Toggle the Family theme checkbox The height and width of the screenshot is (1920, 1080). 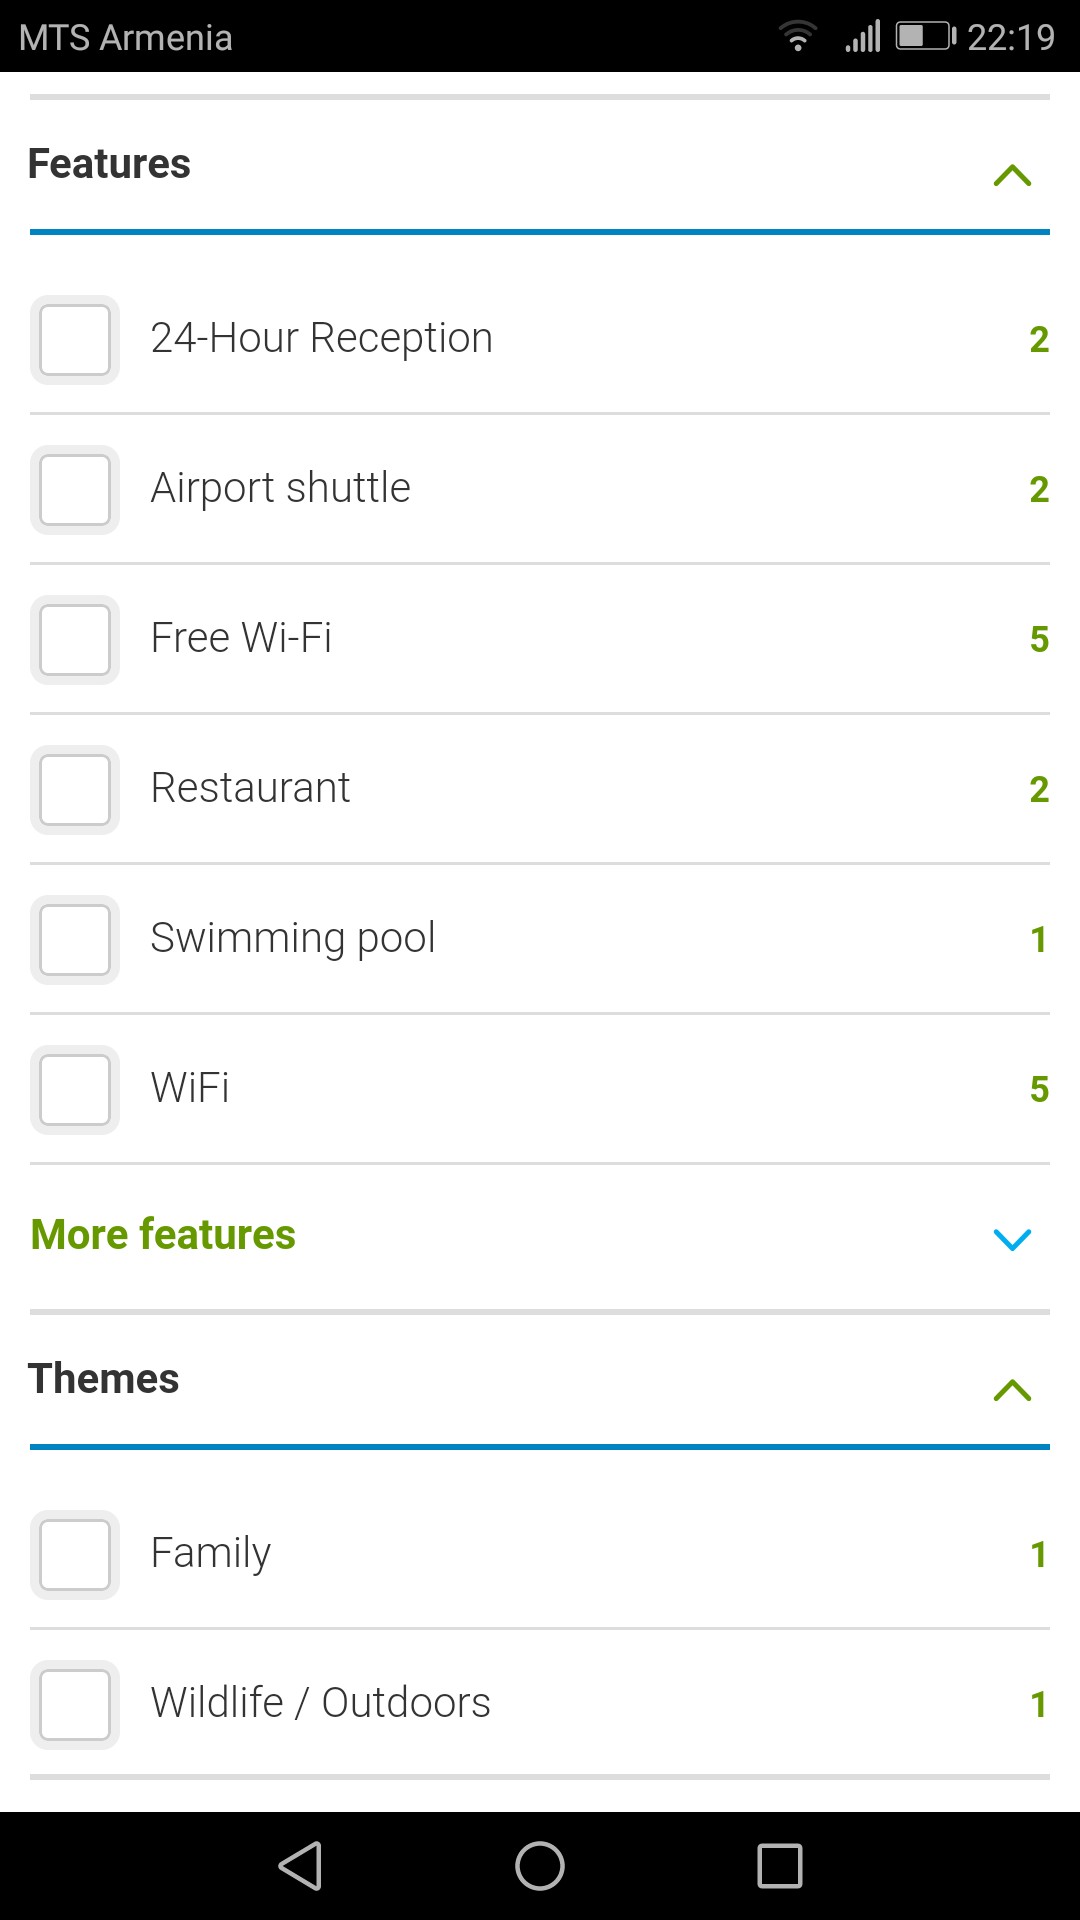click(75, 1555)
